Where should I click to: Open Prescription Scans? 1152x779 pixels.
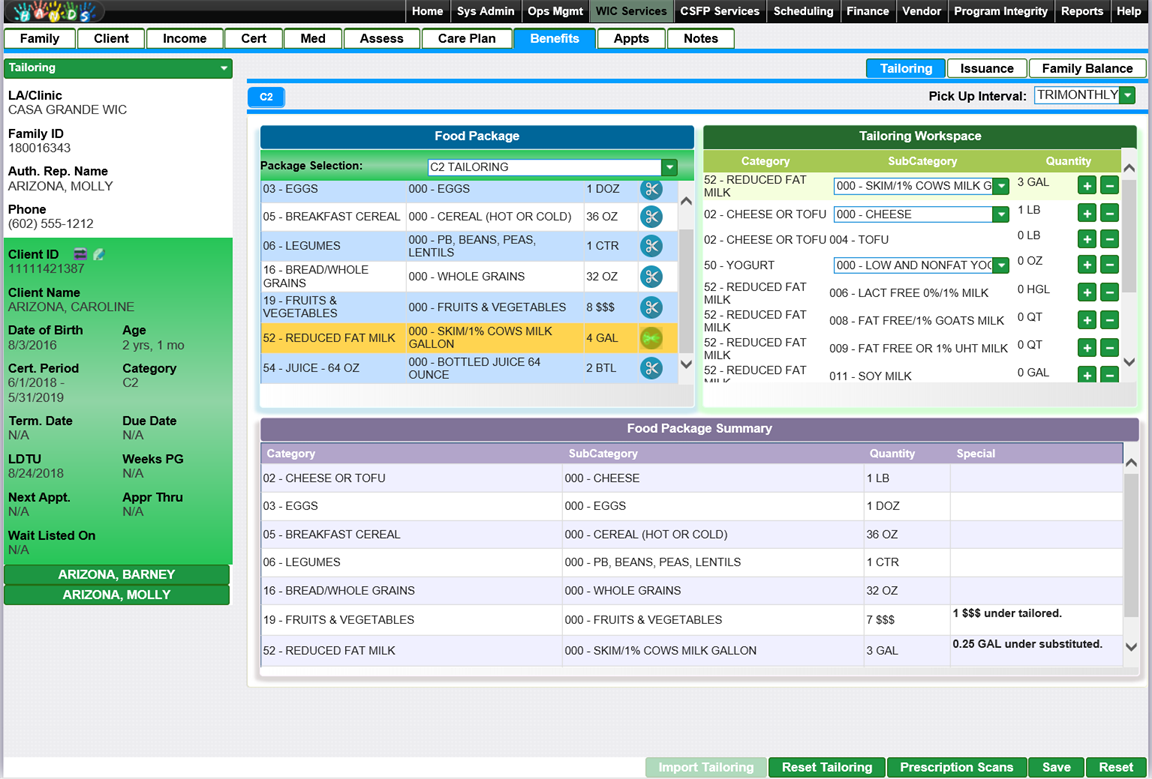[956, 767]
